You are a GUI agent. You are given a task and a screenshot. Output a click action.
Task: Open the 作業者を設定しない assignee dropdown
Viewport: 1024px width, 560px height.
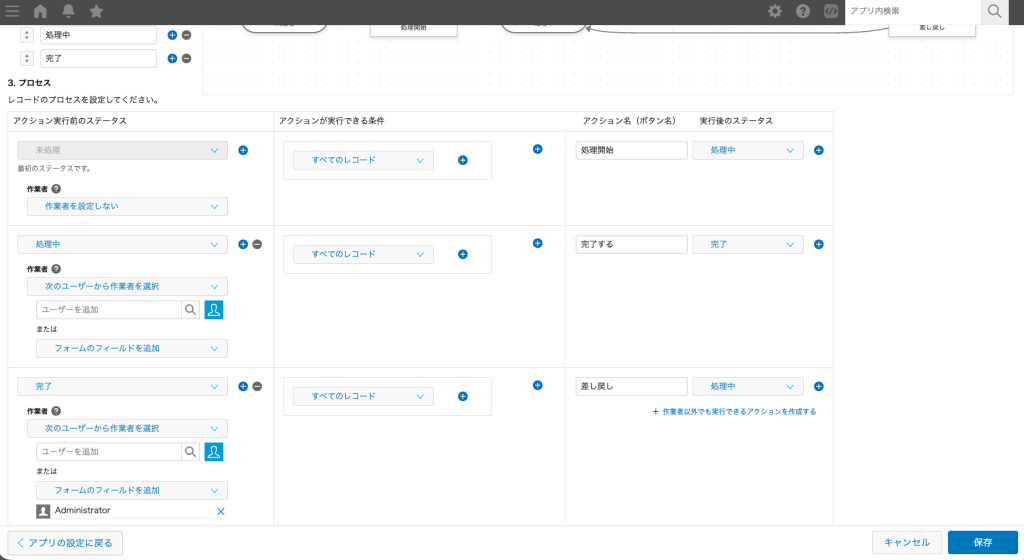(127, 206)
